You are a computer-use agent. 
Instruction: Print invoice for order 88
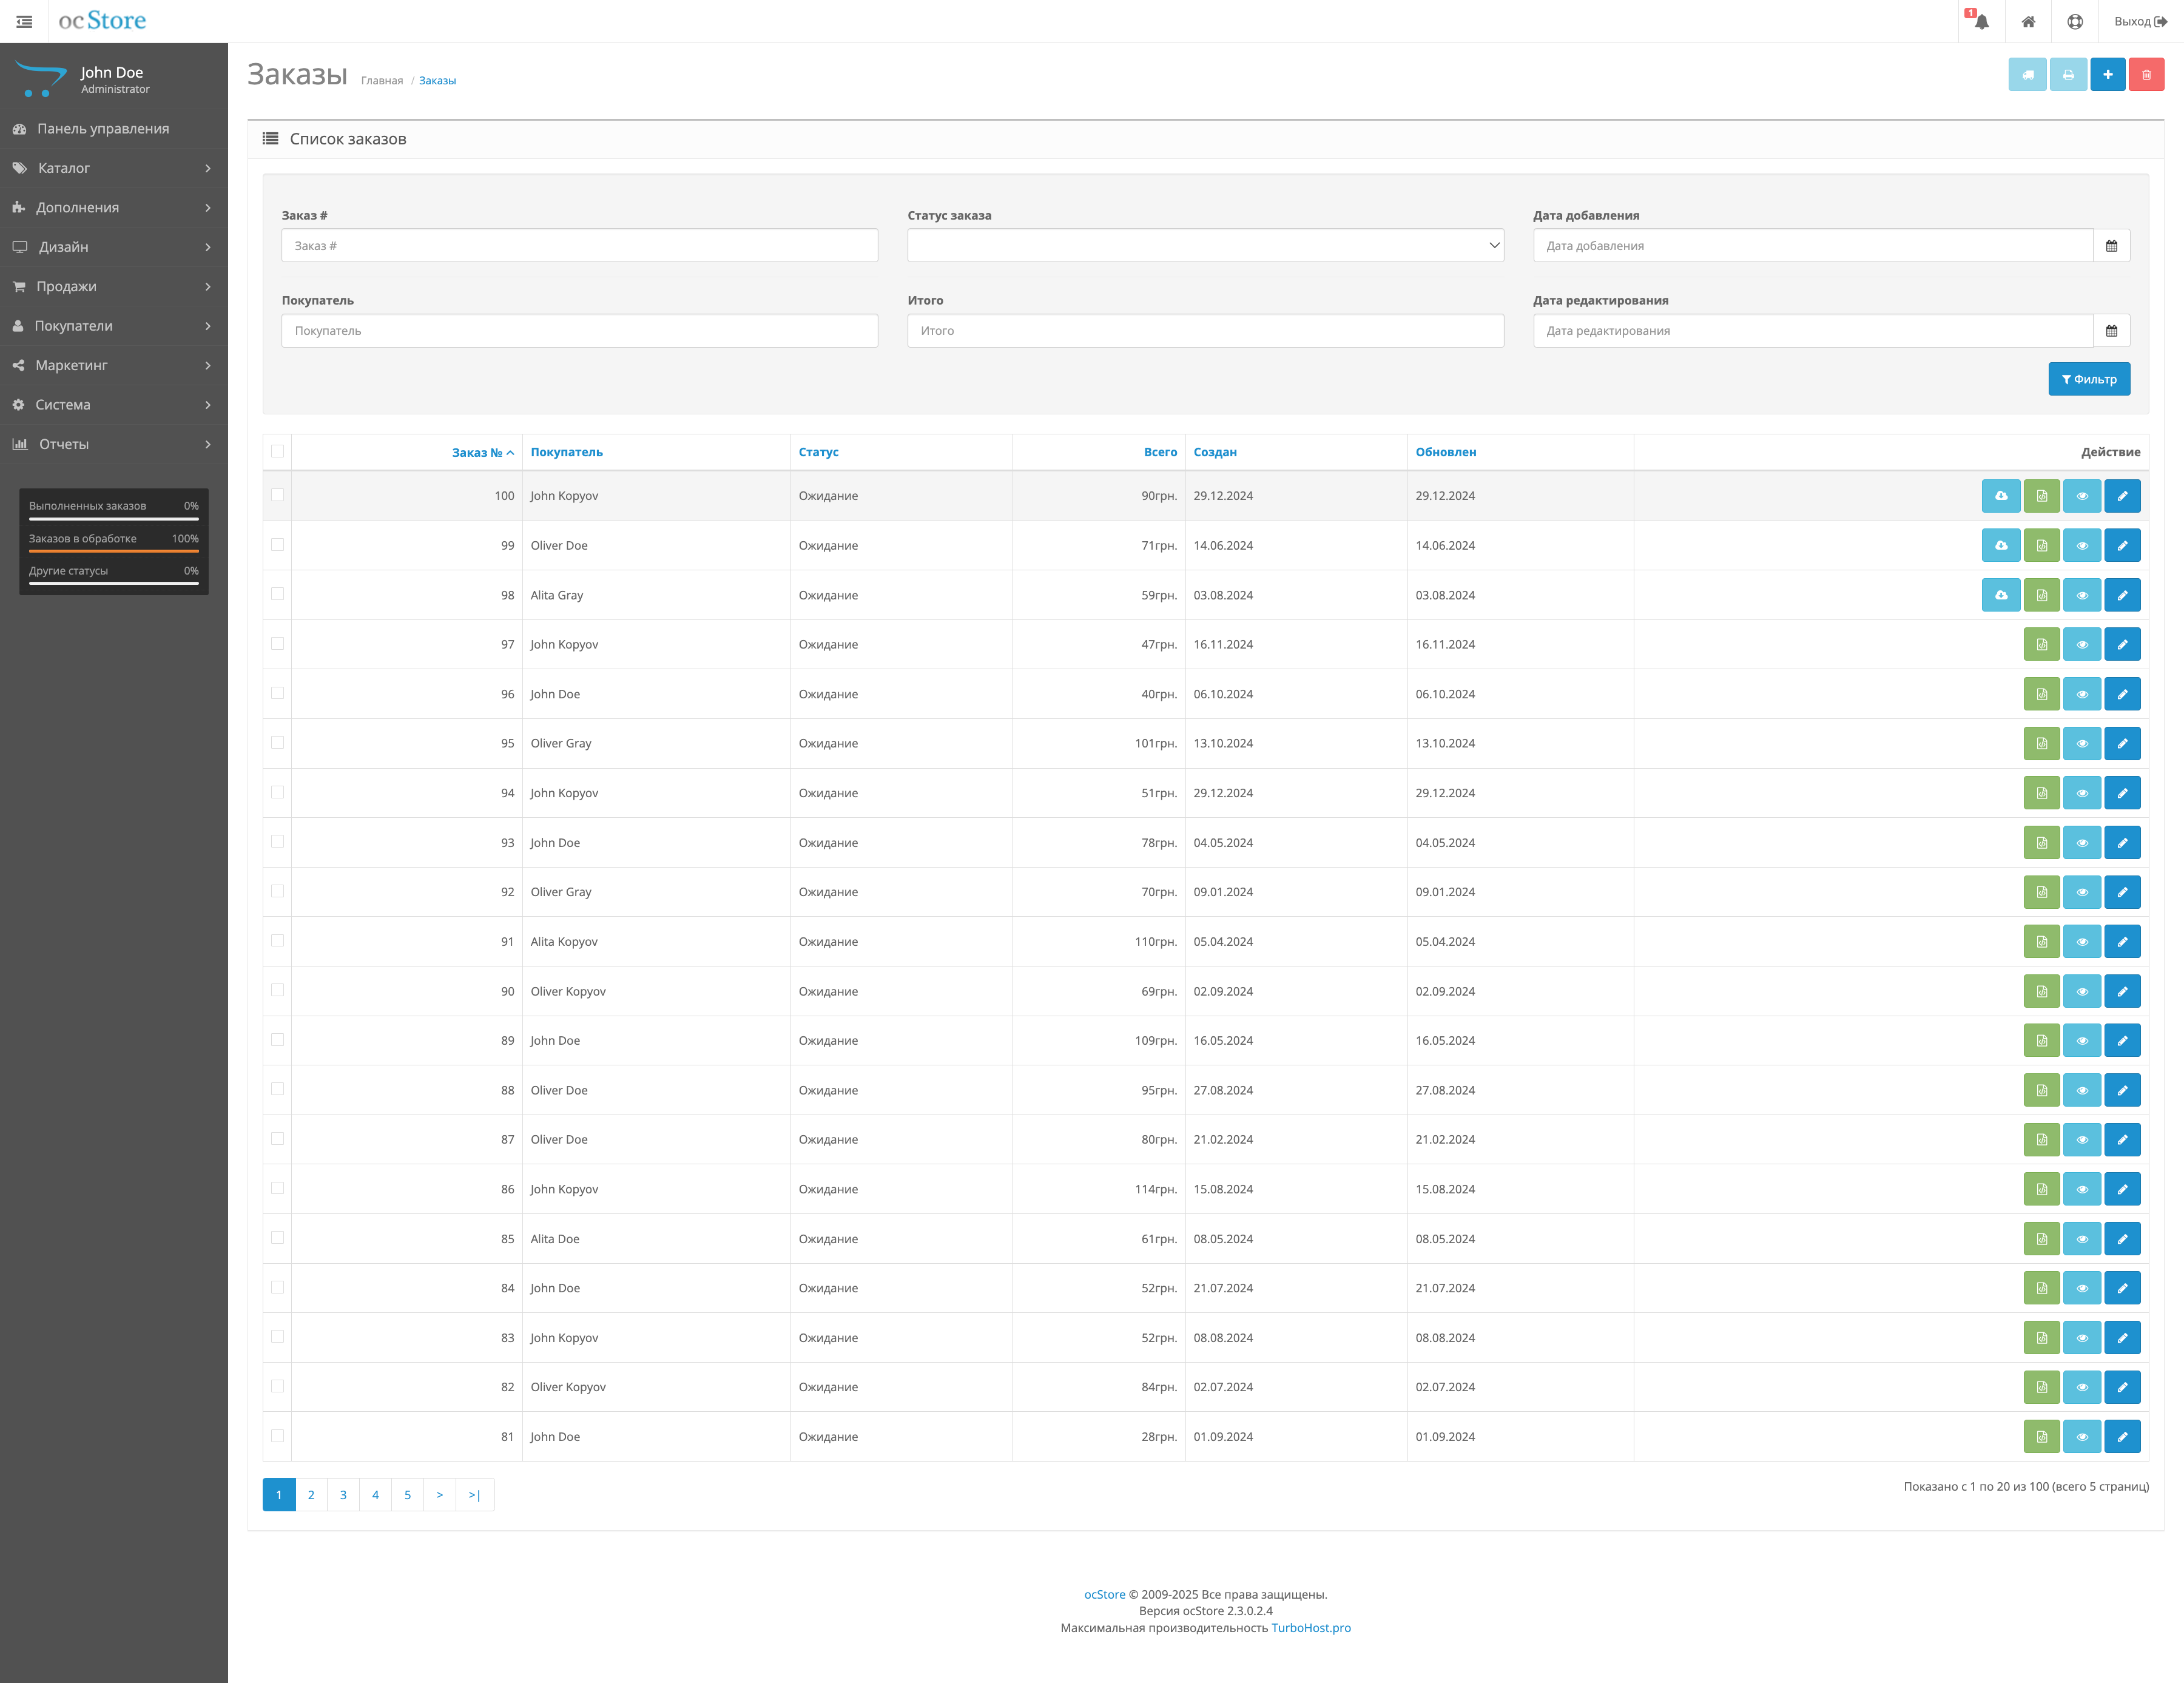click(x=2041, y=1090)
